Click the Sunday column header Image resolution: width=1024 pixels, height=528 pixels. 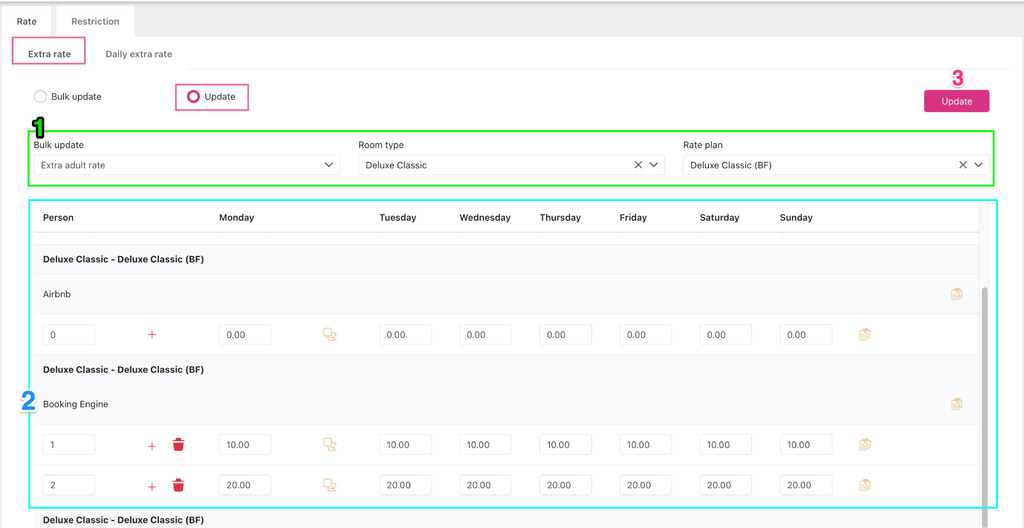pyautogui.click(x=796, y=218)
